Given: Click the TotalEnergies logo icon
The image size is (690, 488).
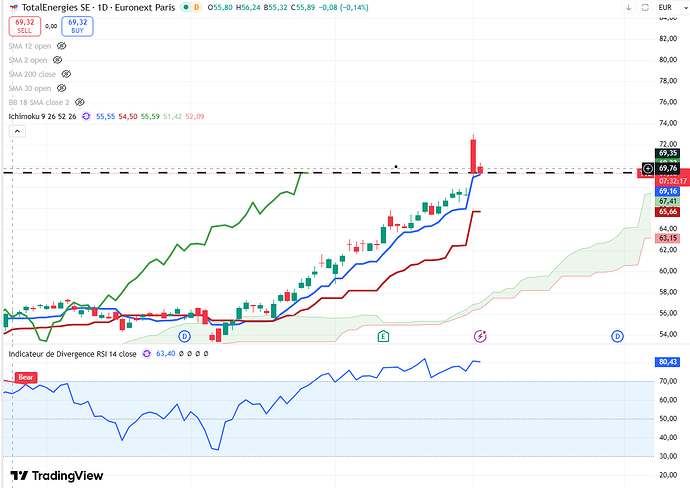Looking at the screenshot, I should click(x=11, y=7).
